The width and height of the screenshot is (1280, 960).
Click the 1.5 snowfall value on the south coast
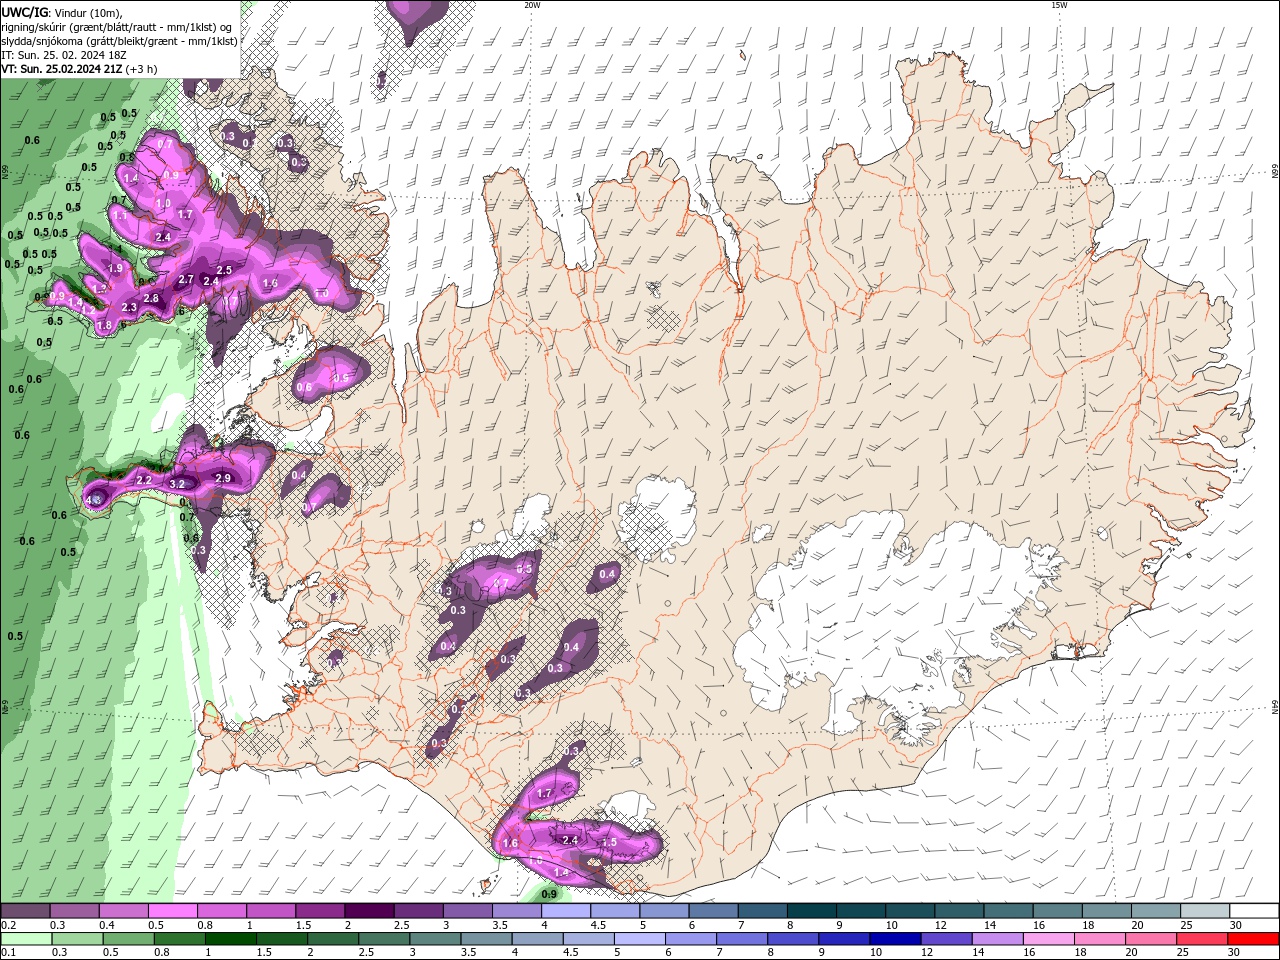click(609, 843)
